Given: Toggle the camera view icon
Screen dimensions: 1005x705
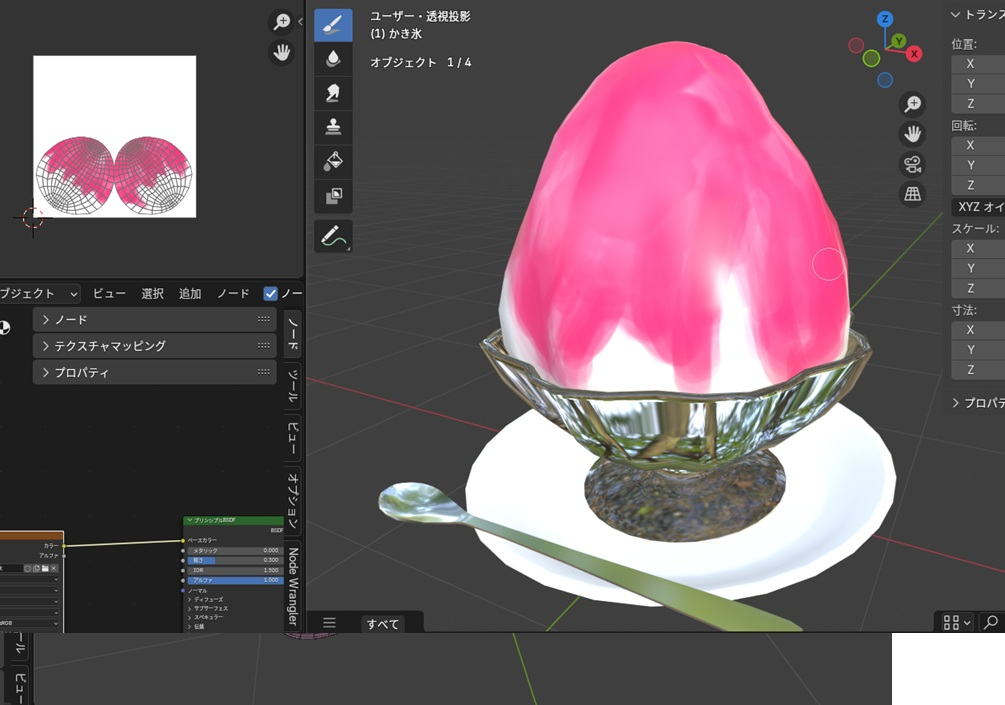Looking at the screenshot, I should [x=912, y=164].
